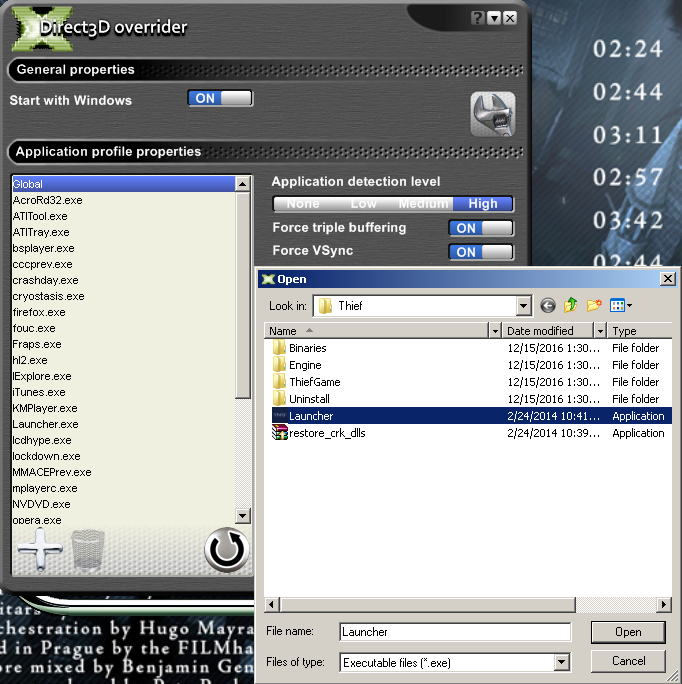Click horizontal scrollbar left arrow in dialog

(272, 605)
